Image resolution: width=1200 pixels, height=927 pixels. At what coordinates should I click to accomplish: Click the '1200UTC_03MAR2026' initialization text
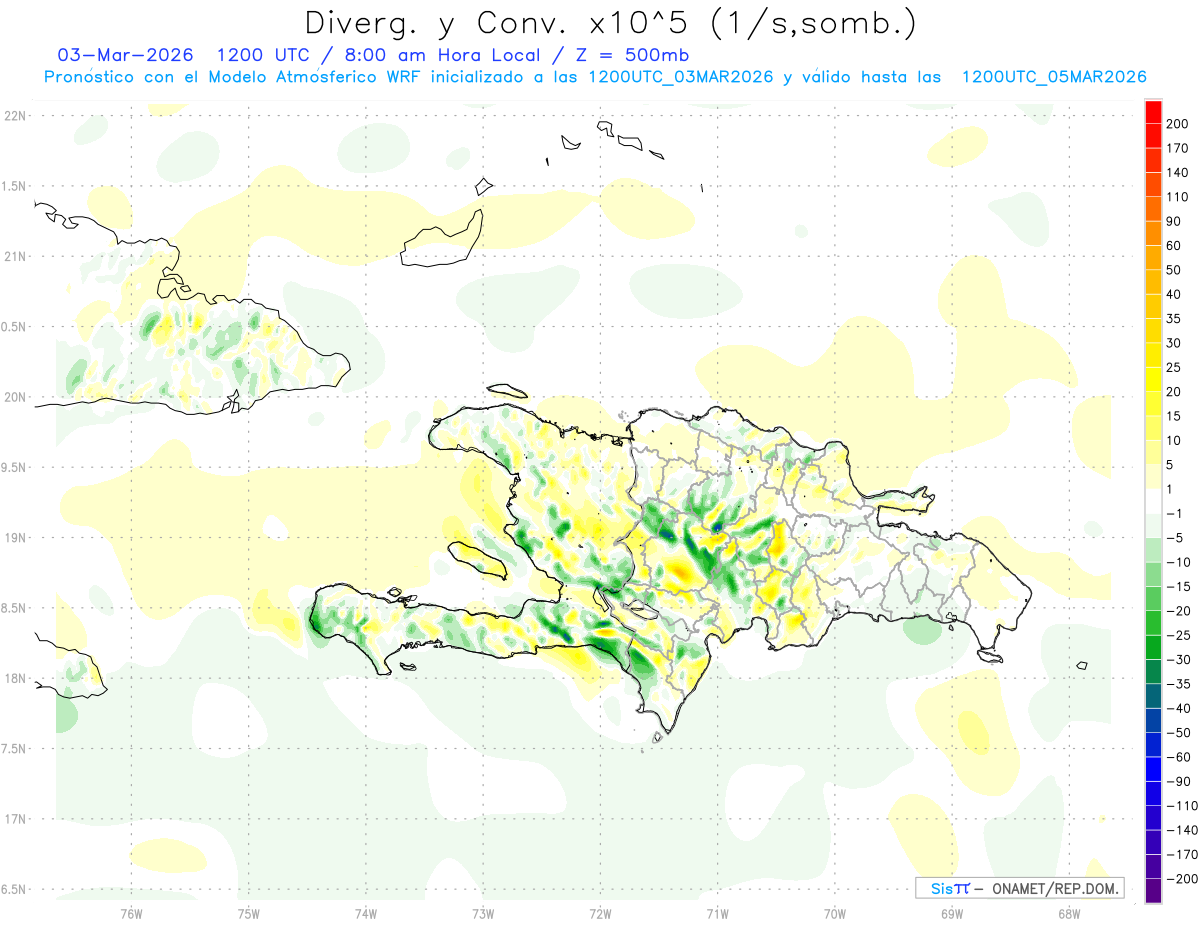coord(681,77)
